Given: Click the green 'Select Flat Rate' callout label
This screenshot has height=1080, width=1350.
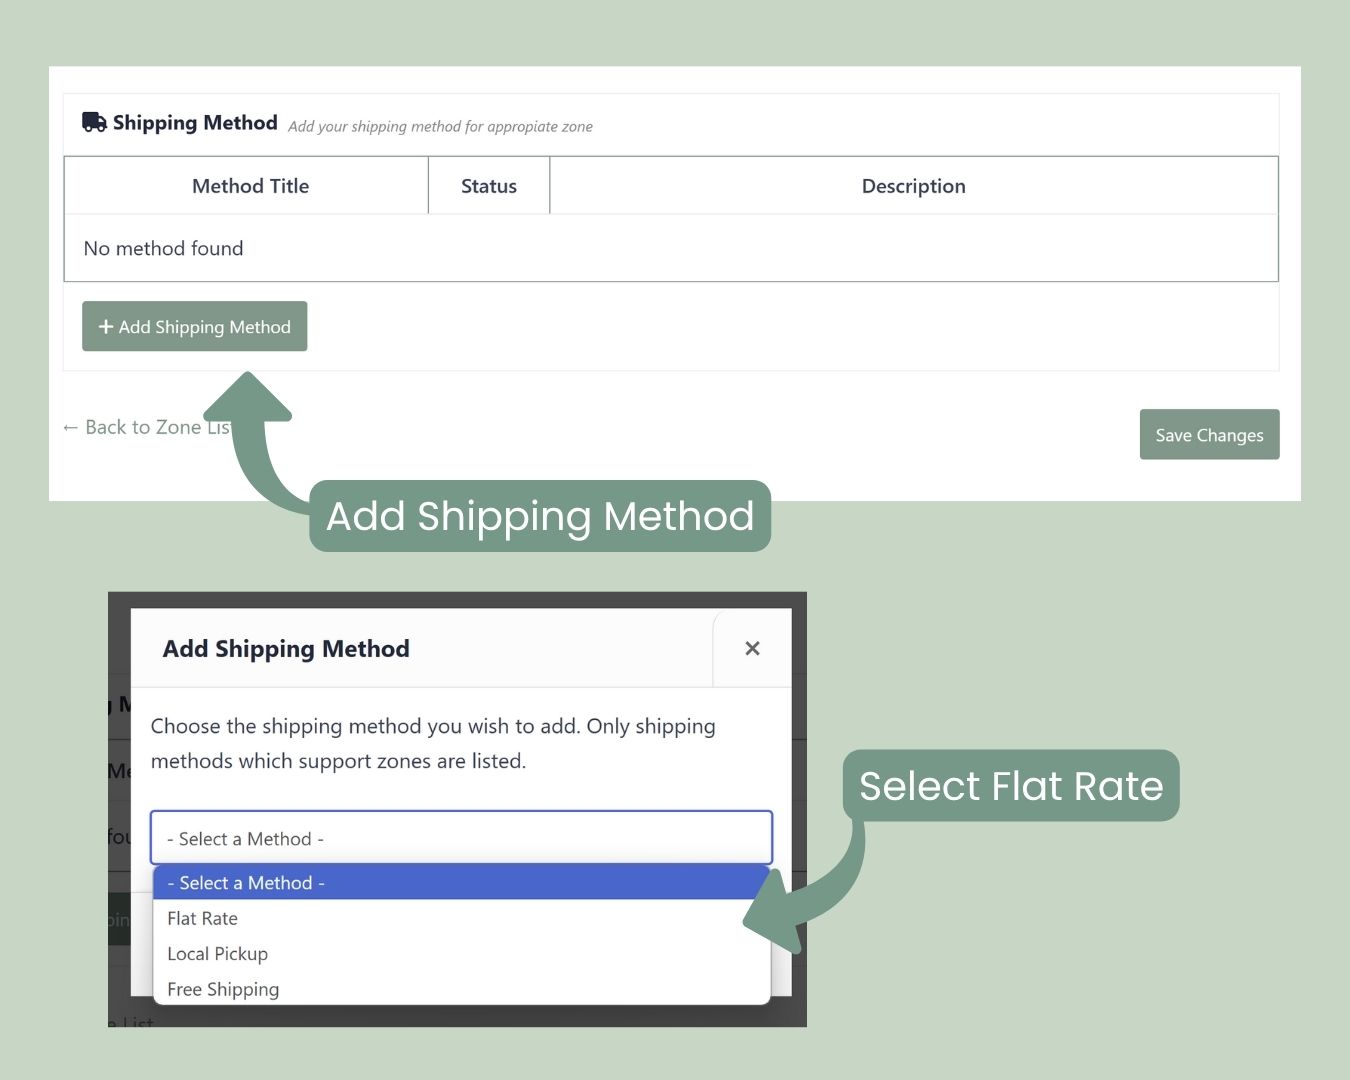Looking at the screenshot, I should point(1011,786).
